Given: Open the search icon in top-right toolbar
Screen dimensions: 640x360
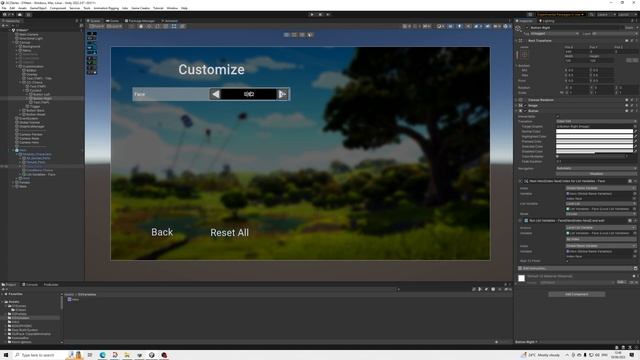Looking at the screenshot, I should tap(591, 14).
